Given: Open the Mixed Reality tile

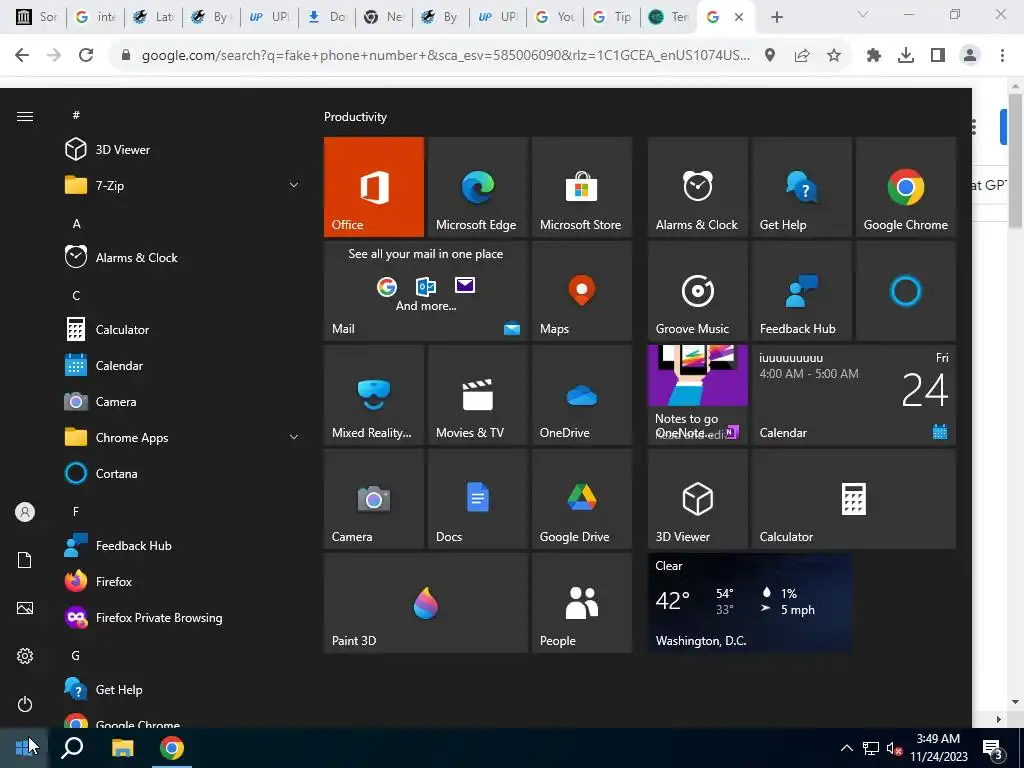Looking at the screenshot, I should coord(374,394).
